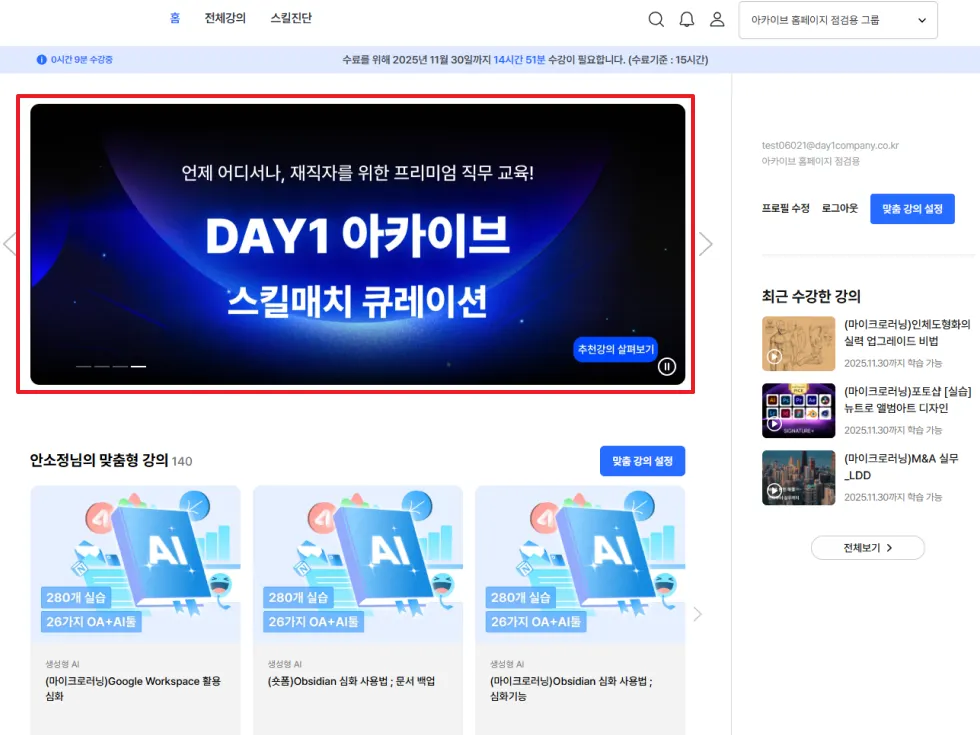
Task: Open the (숏폼)Obsidian 문서 백업 course card
Action: click(x=358, y=610)
